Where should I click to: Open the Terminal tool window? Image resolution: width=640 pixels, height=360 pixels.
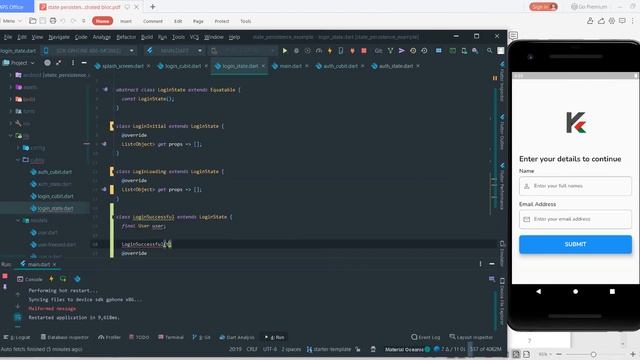[x=171, y=337]
